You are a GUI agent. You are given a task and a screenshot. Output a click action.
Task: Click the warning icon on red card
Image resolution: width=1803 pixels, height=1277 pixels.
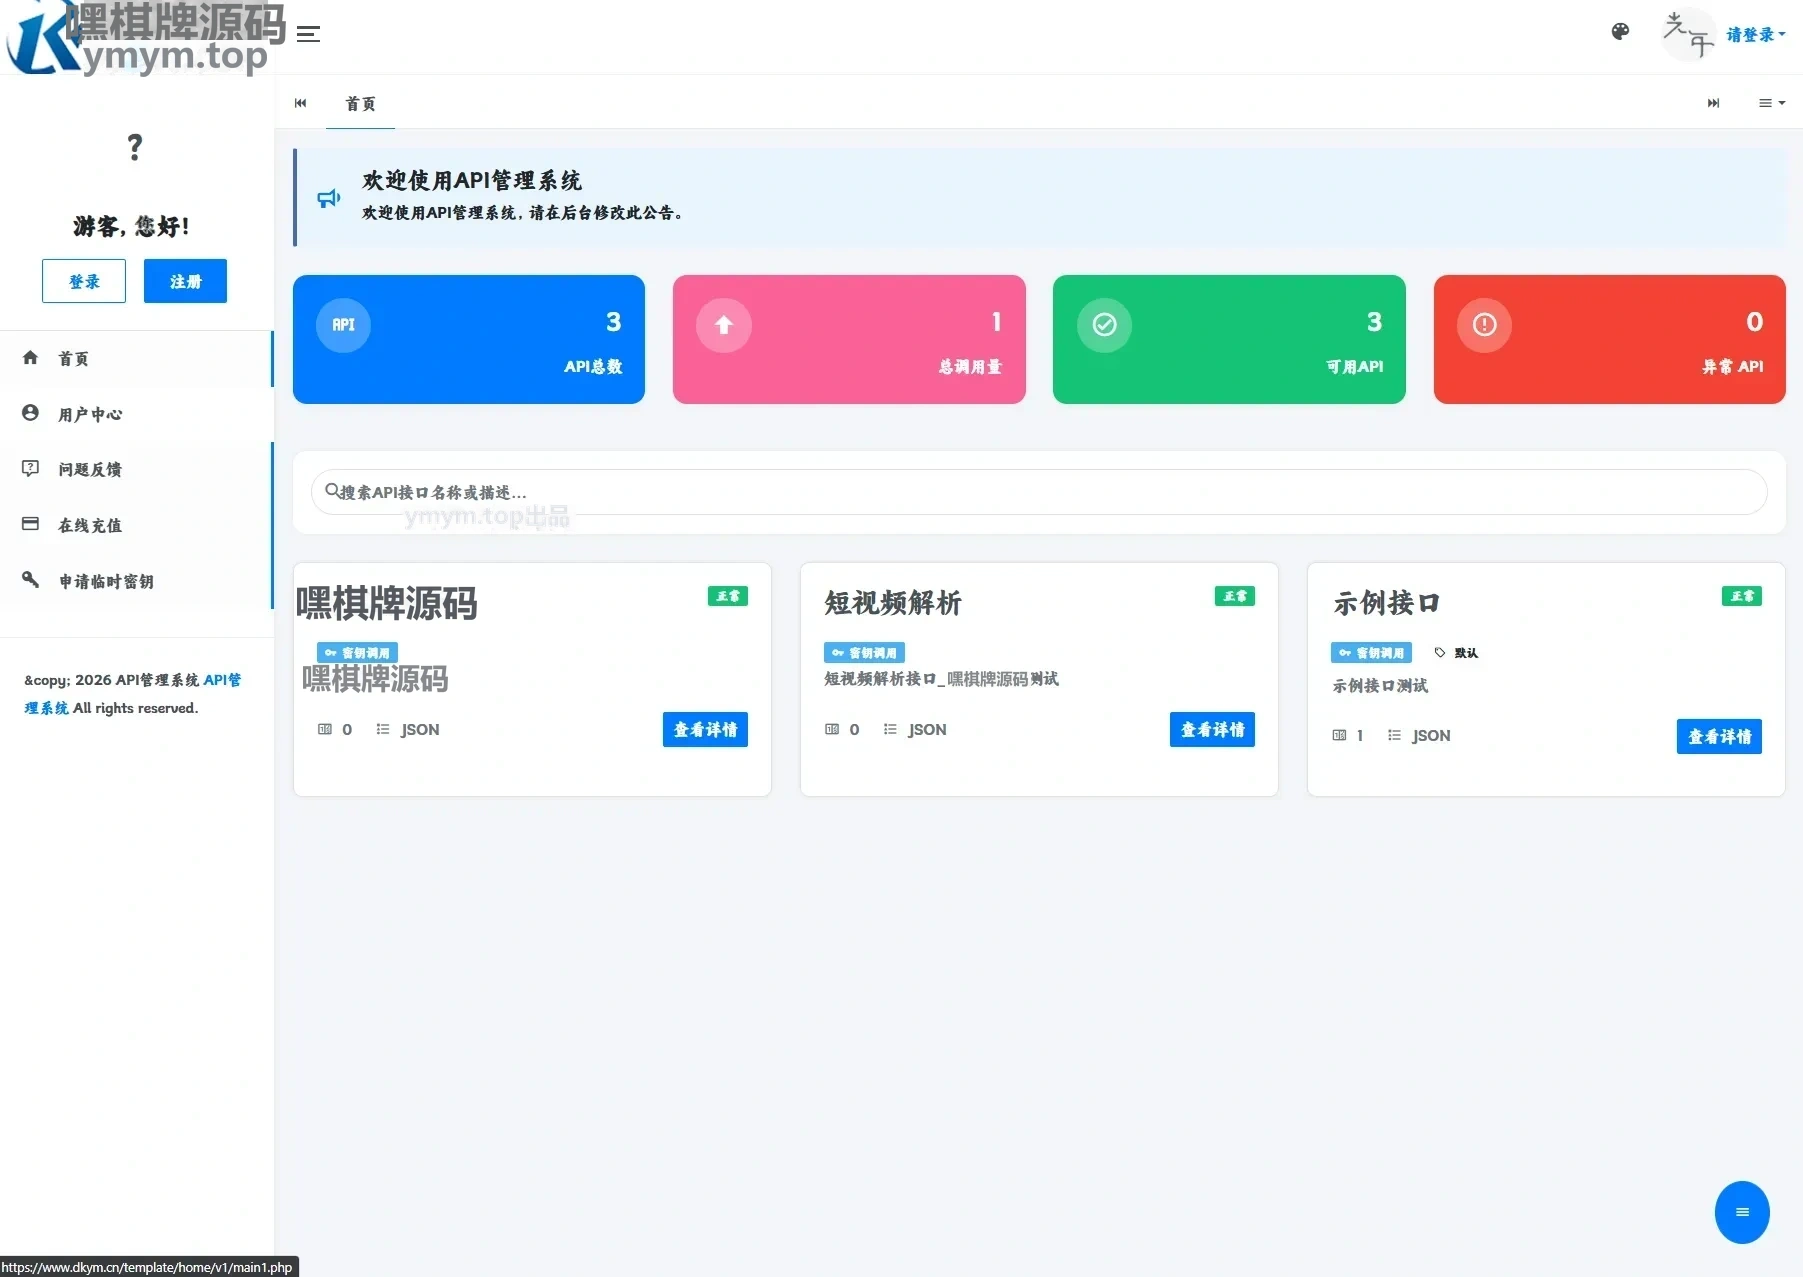[1485, 325]
